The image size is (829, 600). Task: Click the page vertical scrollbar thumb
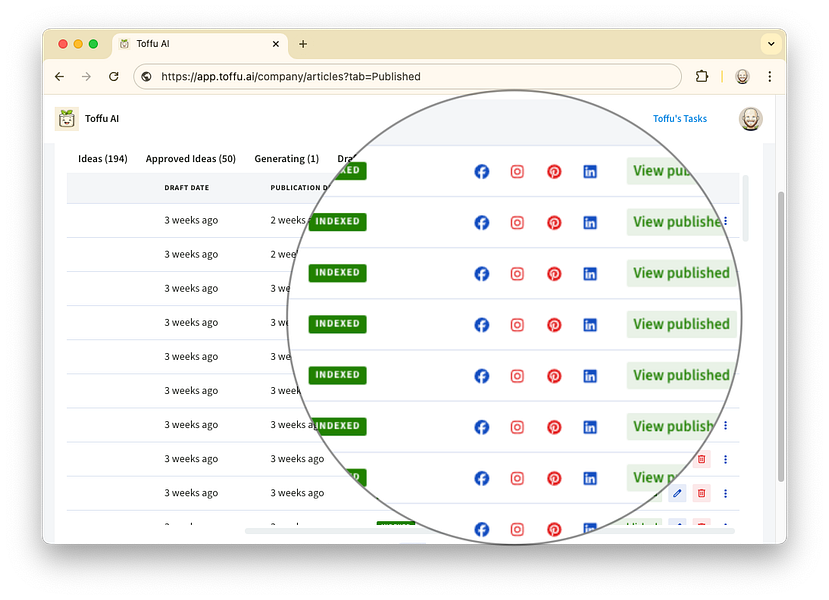point(781,337)
